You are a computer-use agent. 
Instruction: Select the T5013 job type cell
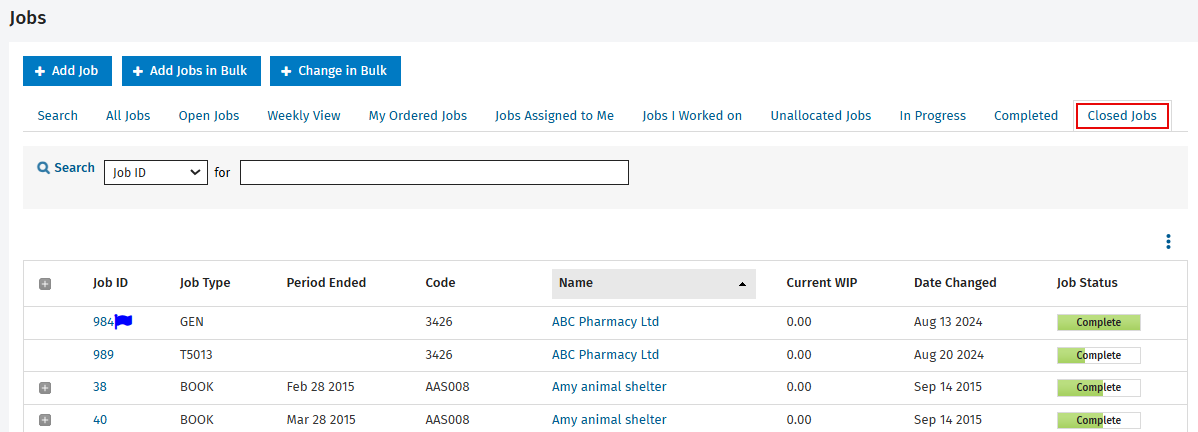[x=196, y=355]
